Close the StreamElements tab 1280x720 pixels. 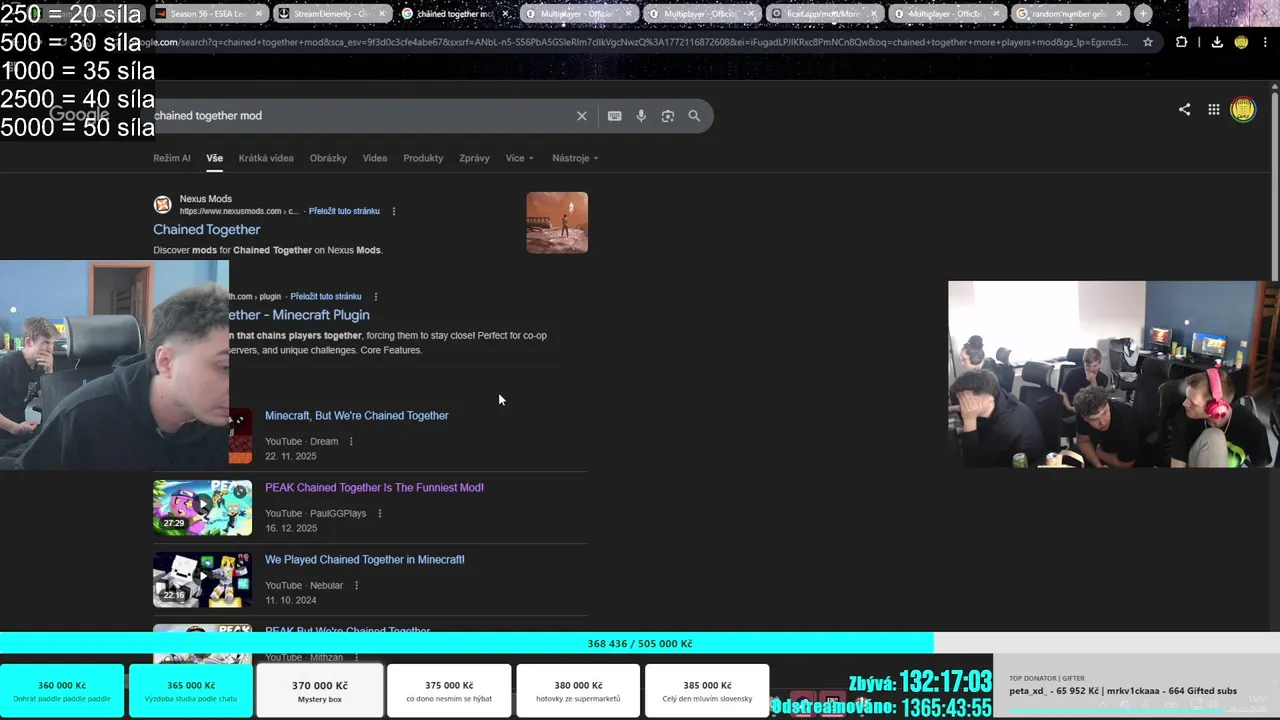pos(383,14)
